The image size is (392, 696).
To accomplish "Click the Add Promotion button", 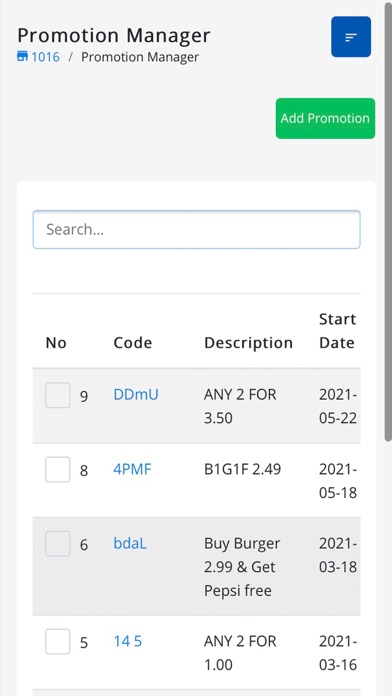I will (x=325, y=119).
